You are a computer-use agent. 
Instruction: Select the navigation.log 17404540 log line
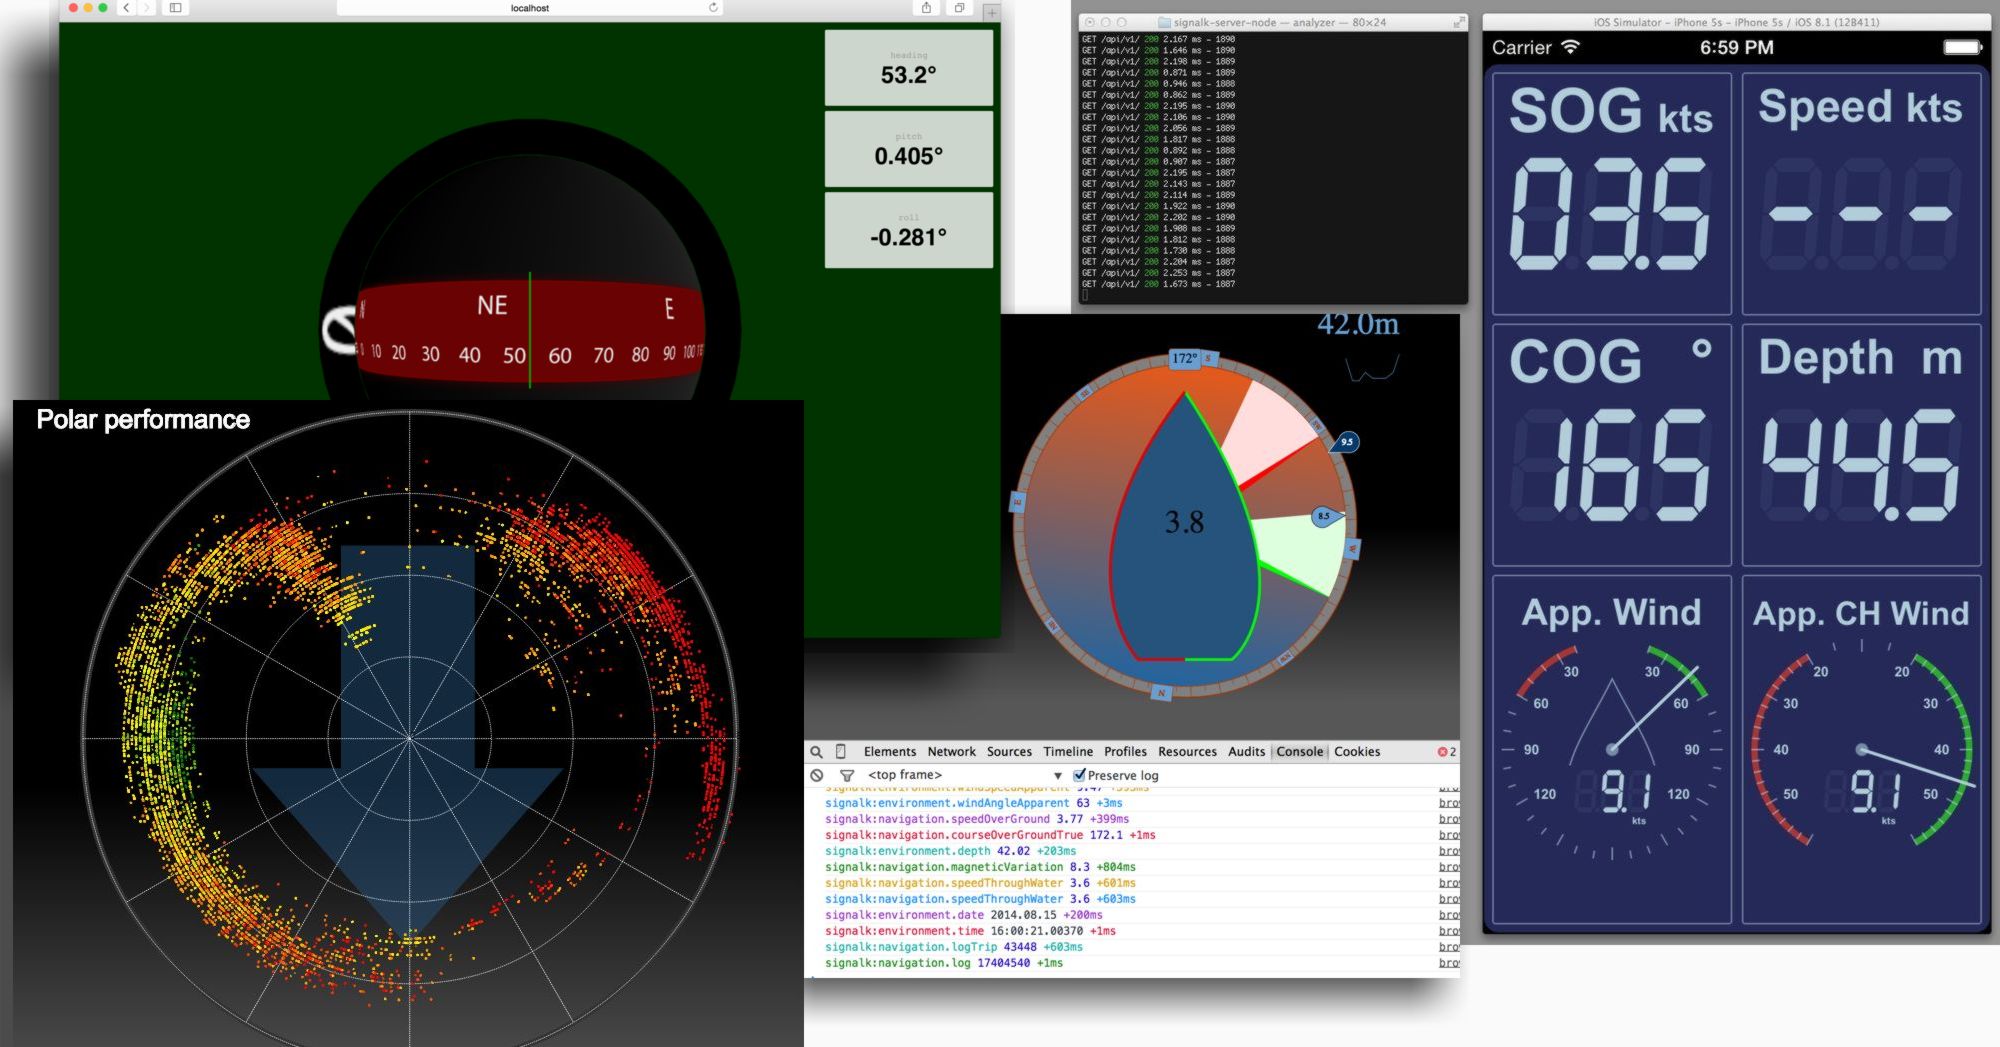coord(1130,963)
